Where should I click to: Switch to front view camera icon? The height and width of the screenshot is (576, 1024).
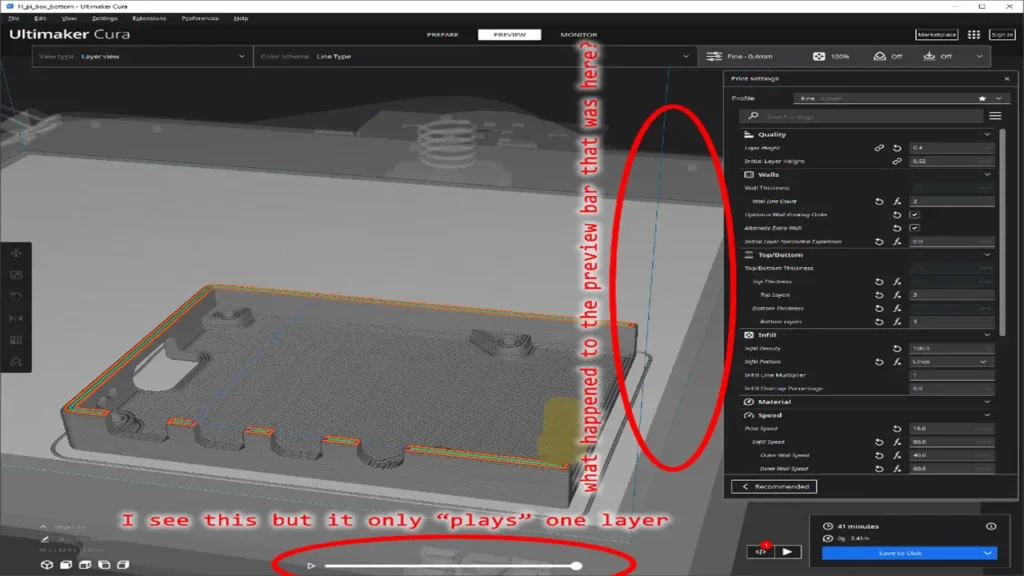pyautogui.click(x=66, y=565)
